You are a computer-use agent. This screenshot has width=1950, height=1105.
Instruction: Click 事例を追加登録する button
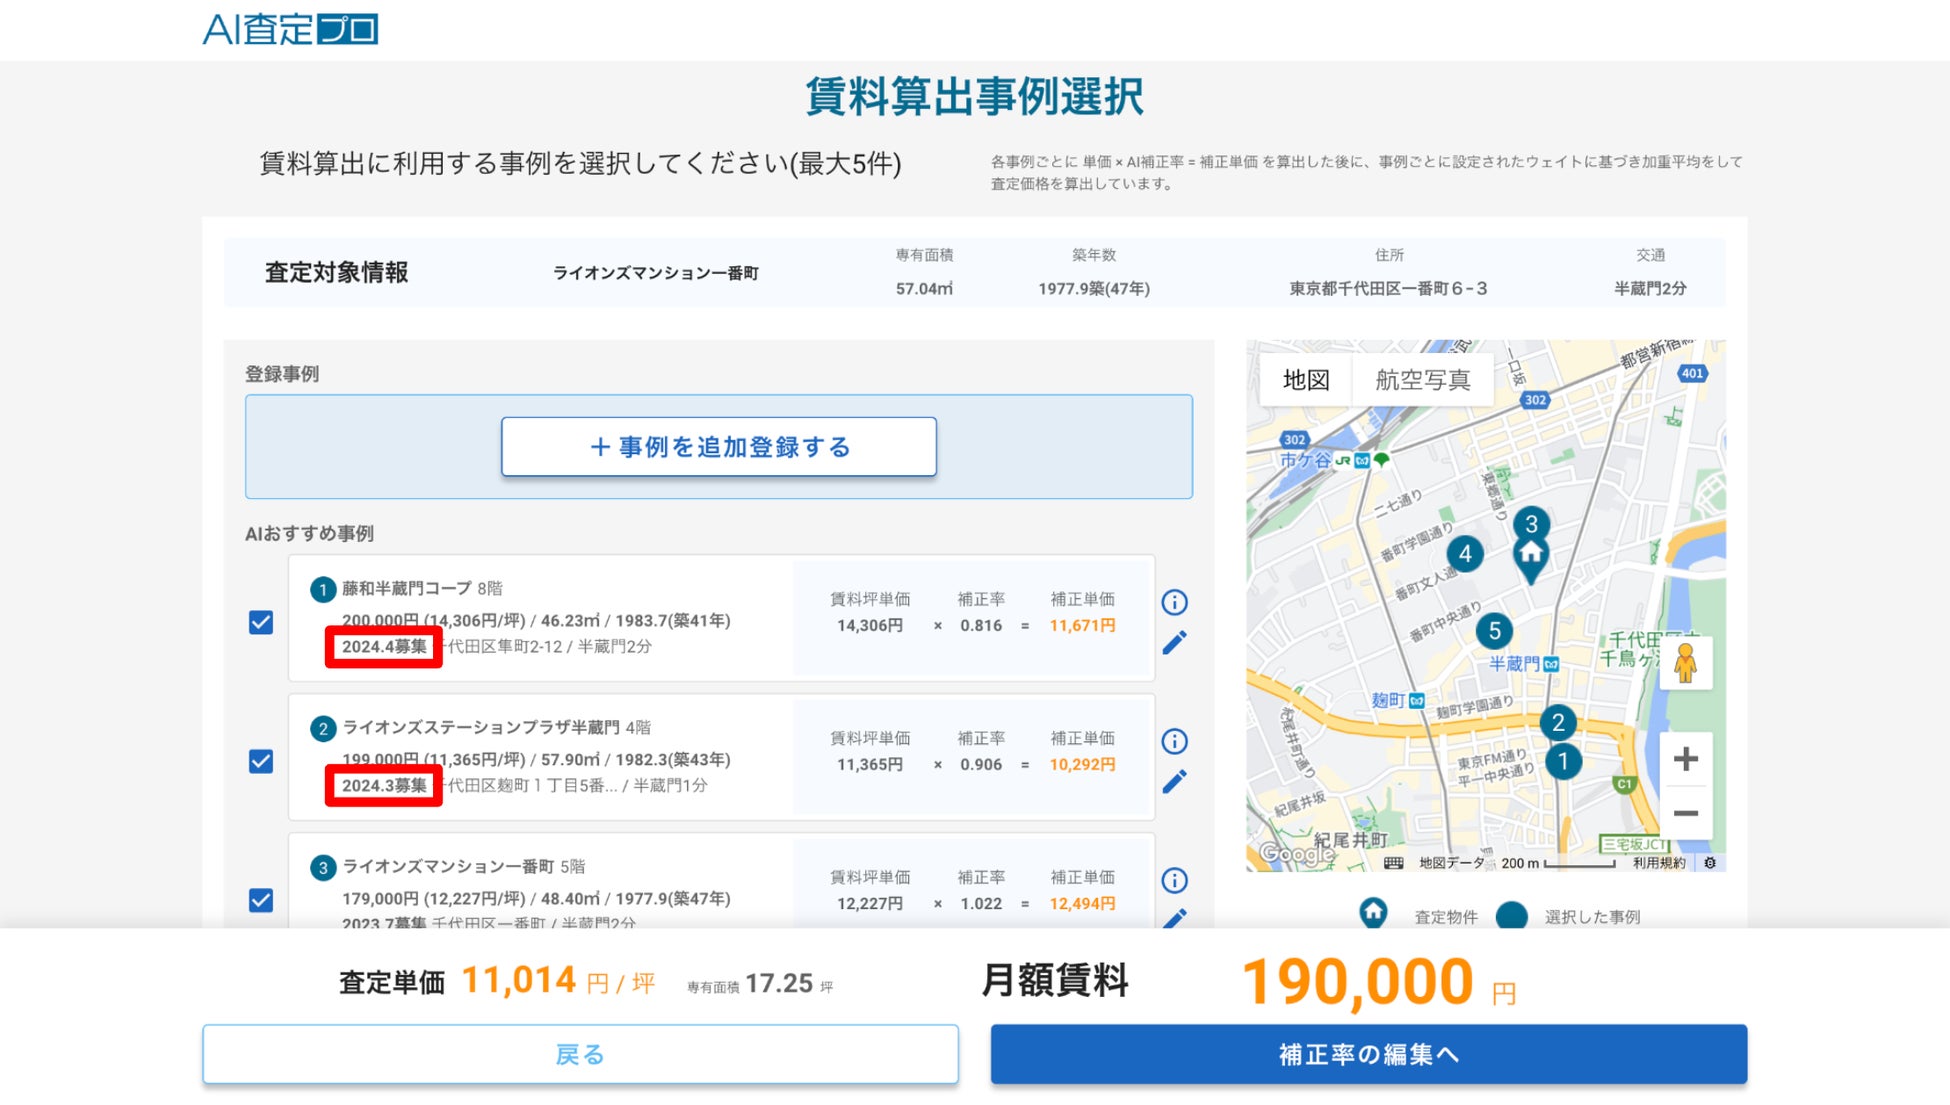coord(718,447)
